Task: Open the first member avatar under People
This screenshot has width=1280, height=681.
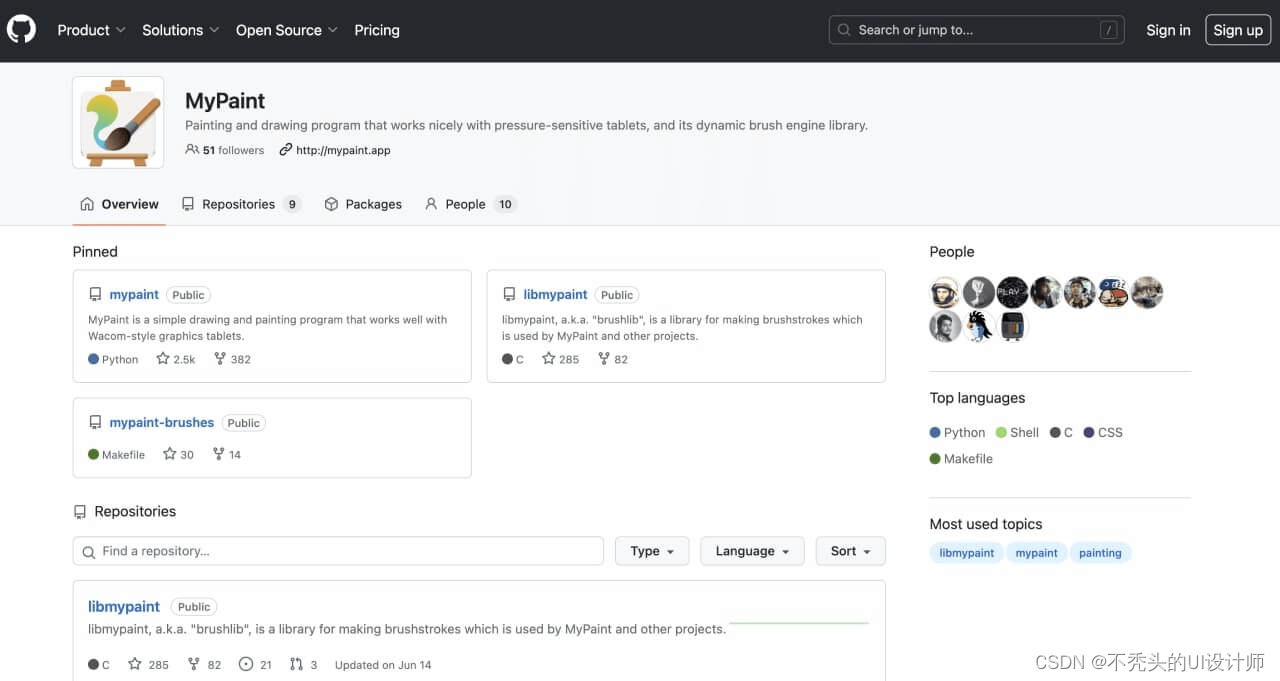Action: (945, 293)
